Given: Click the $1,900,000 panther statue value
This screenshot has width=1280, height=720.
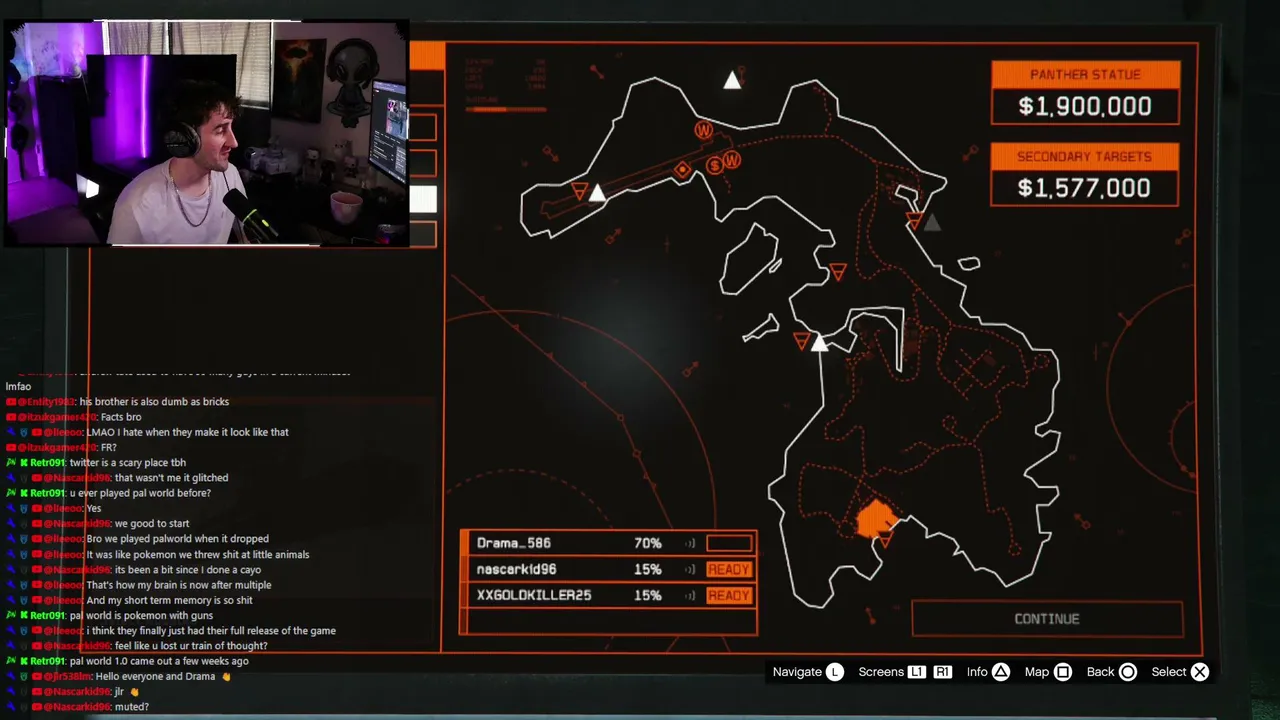Looking at the screenshot, I should (1085, 106).
